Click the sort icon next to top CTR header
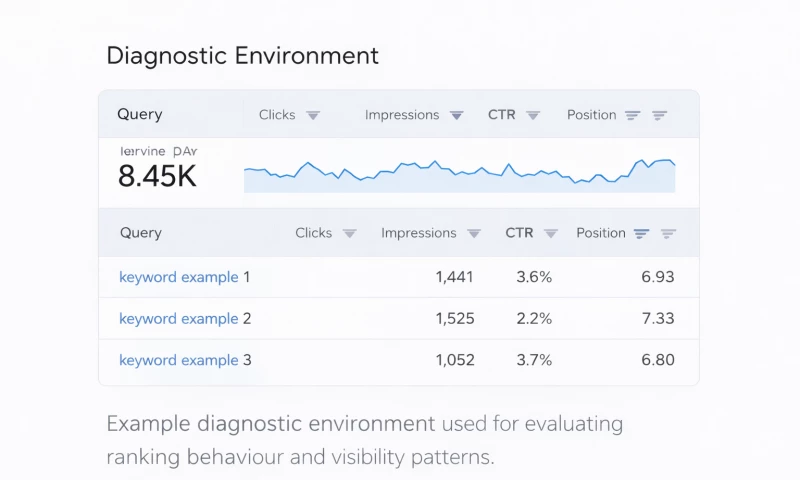 pyautogui.click(x=533, y=115)
